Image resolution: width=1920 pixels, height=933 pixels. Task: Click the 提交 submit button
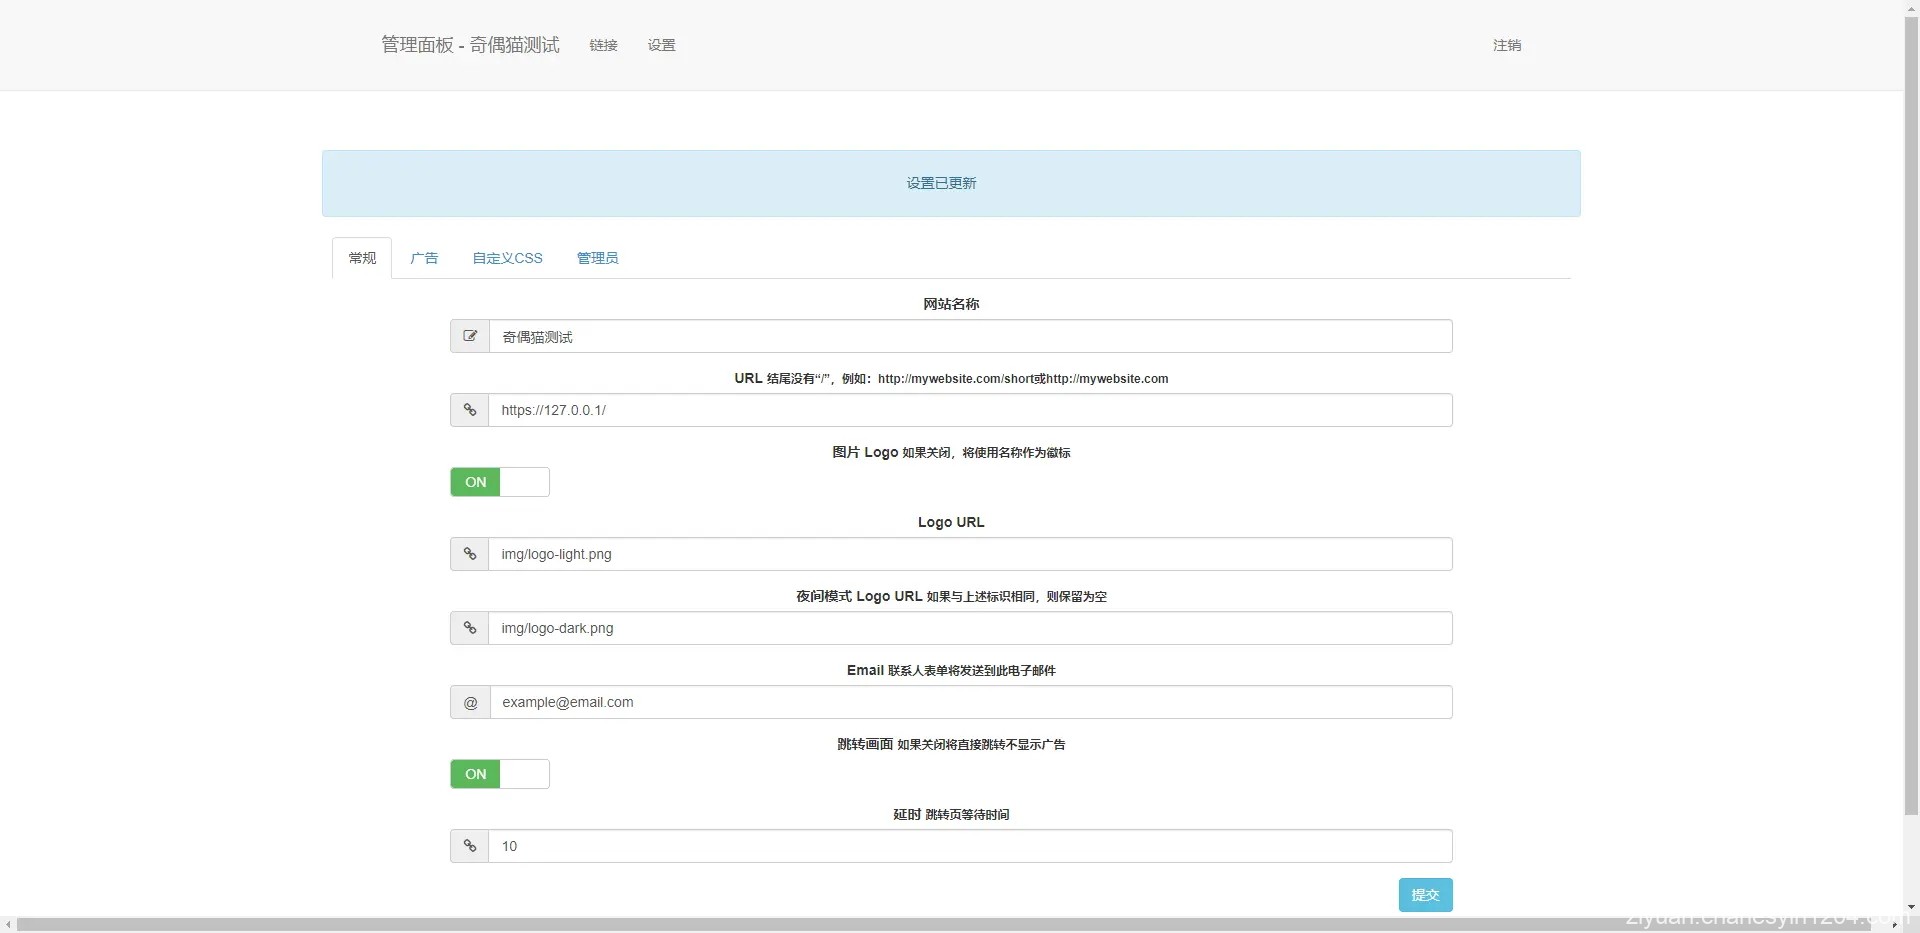tap(1425, 894)
